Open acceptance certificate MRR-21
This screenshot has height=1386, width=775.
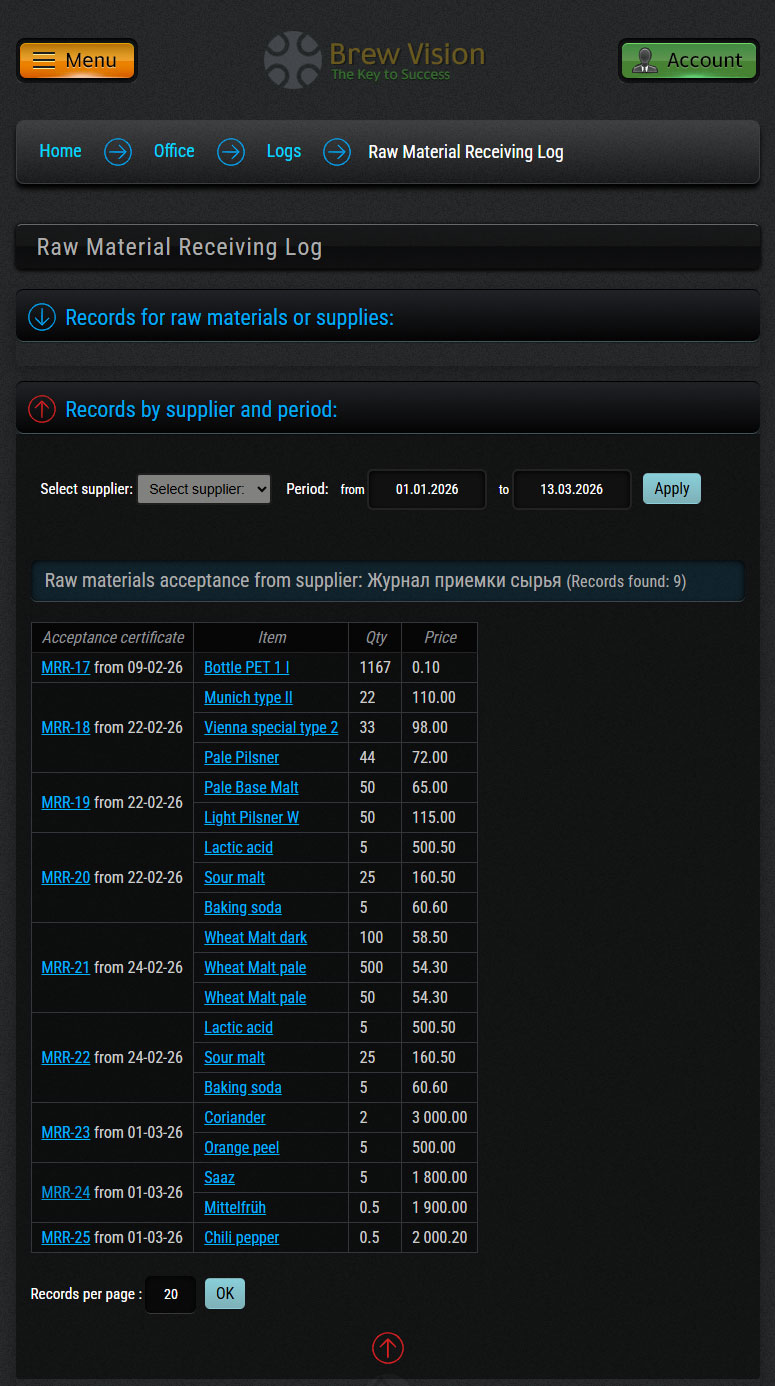(x=66, y=967)
